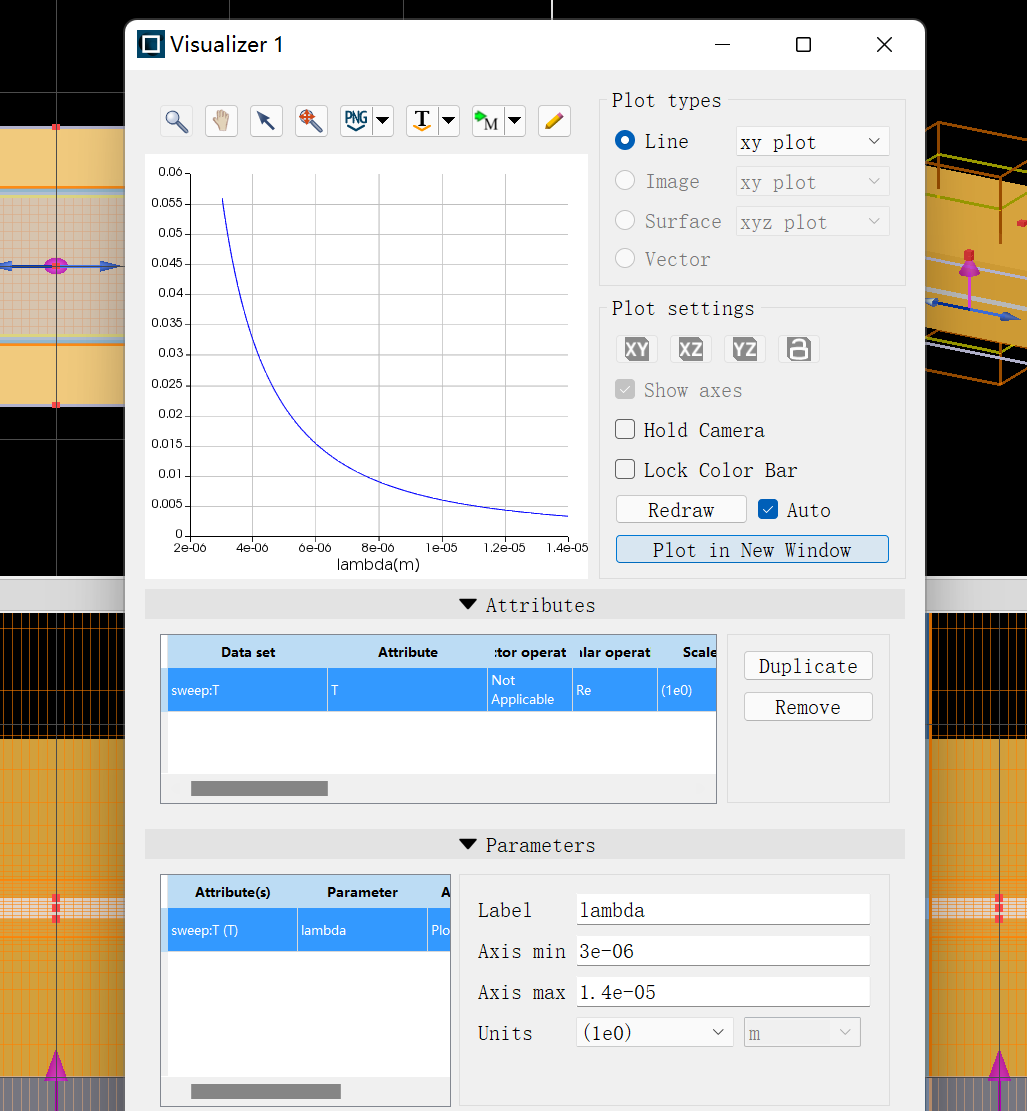The width and height of the screenshot is (1027, 1111).
Task: Activate the pan hand tool
Action: 221,122
